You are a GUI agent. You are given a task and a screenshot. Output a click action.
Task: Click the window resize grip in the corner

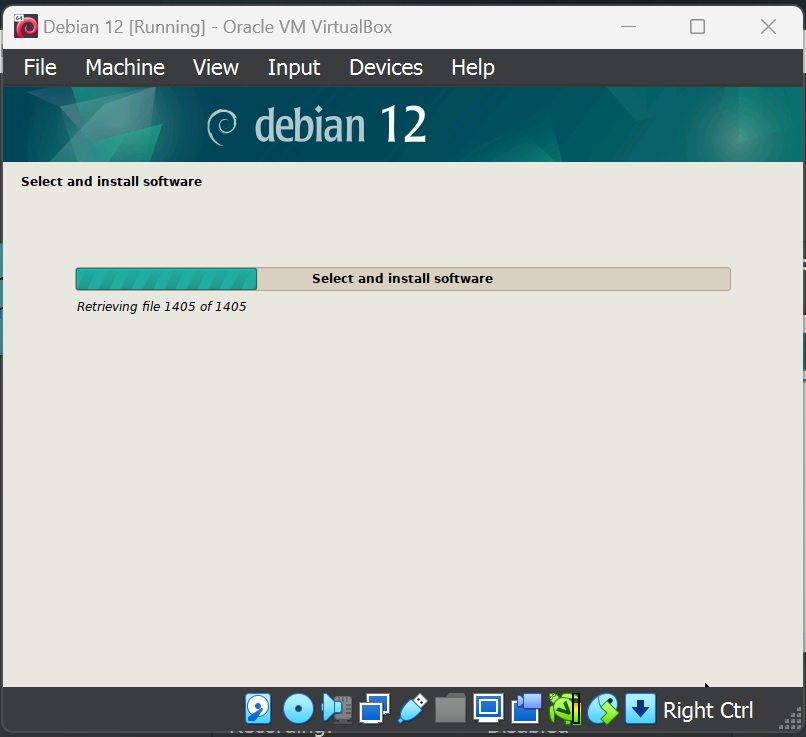(x=791, y=718)
